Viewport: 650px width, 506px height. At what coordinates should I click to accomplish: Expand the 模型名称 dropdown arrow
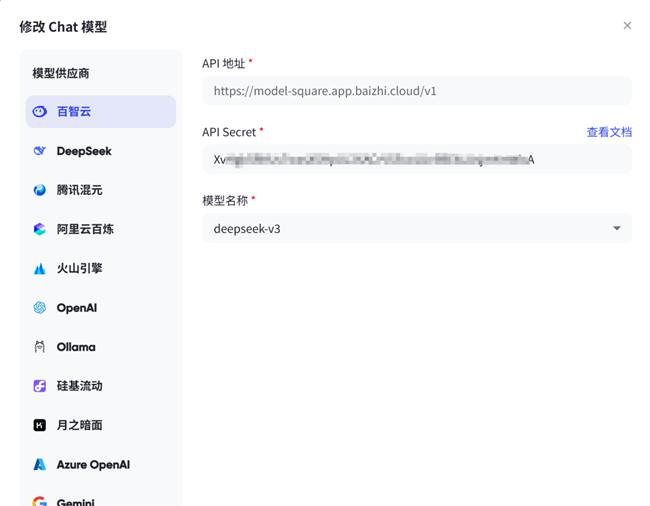(x=617, y=228)
